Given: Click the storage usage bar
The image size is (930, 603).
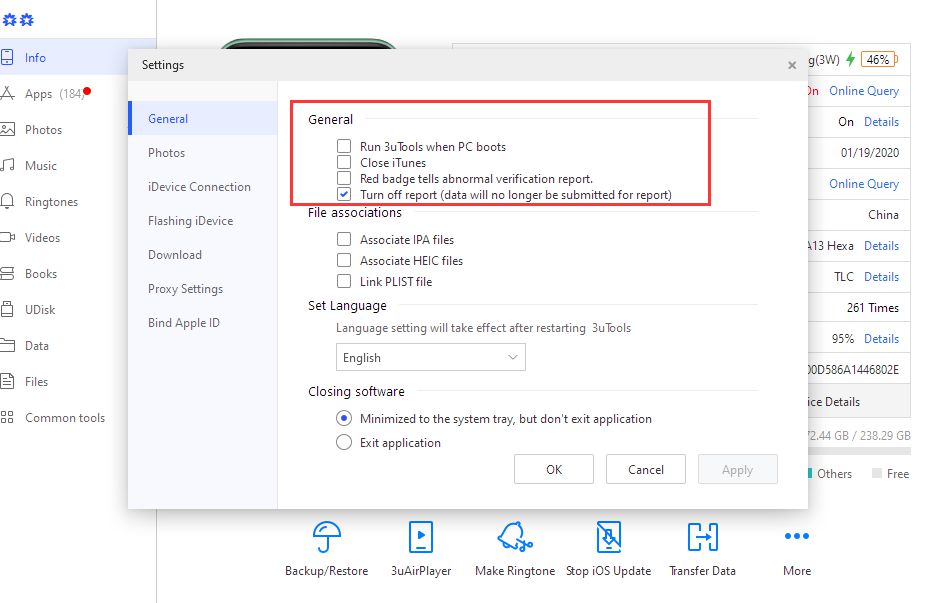Looking at the screenshot, I should coord(859,451).
